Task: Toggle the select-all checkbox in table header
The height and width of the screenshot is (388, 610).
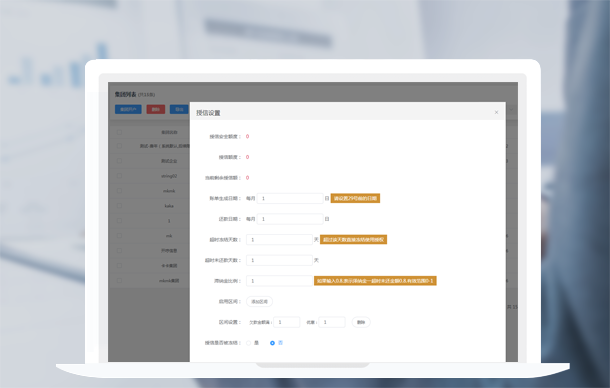Action: [x=119, y=132]
